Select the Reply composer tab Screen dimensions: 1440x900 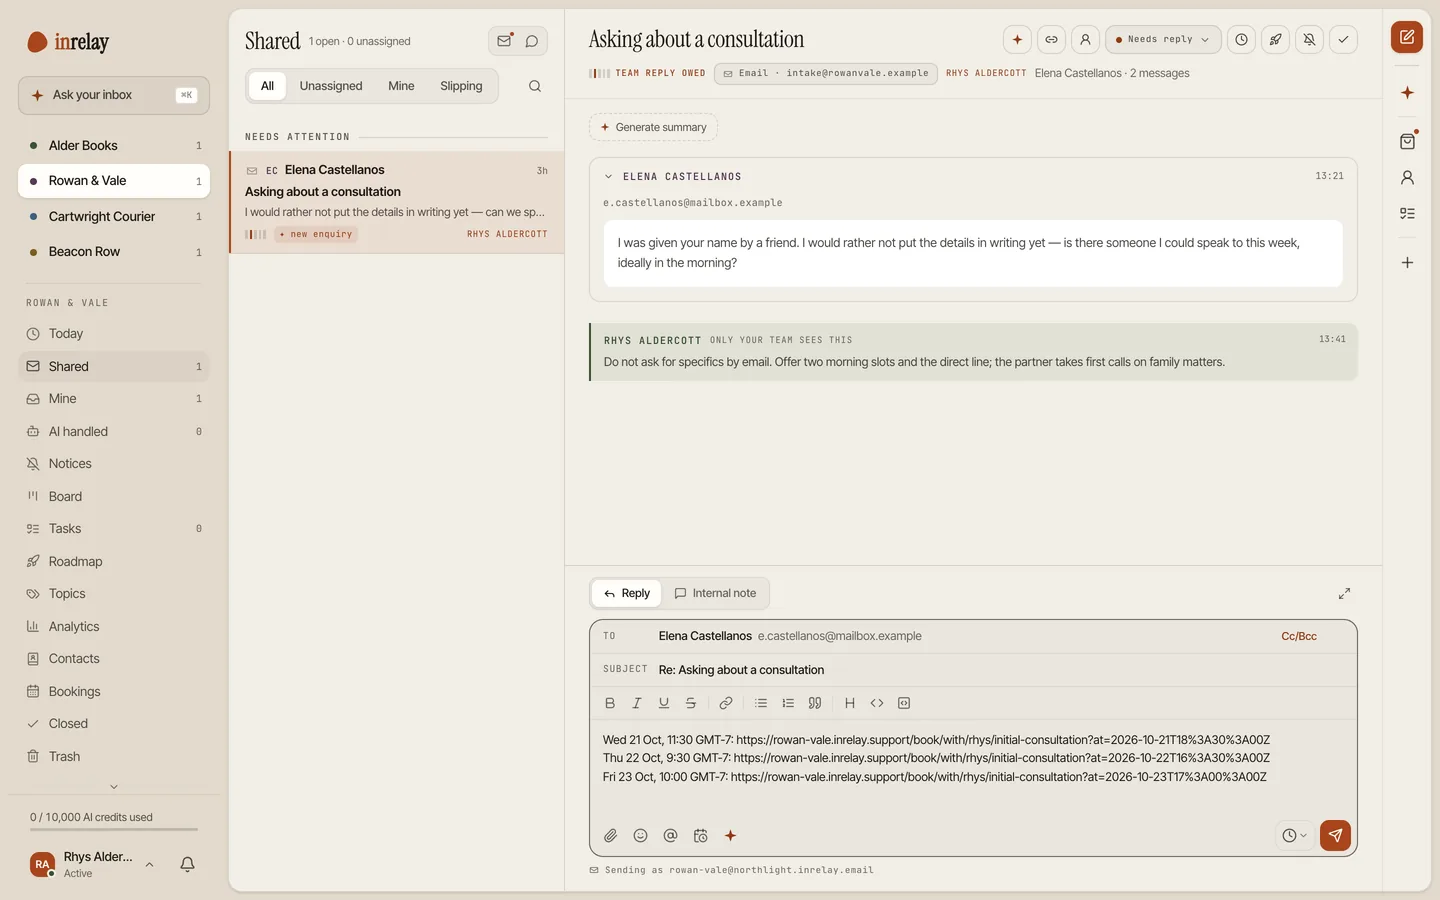pos(626,593)
